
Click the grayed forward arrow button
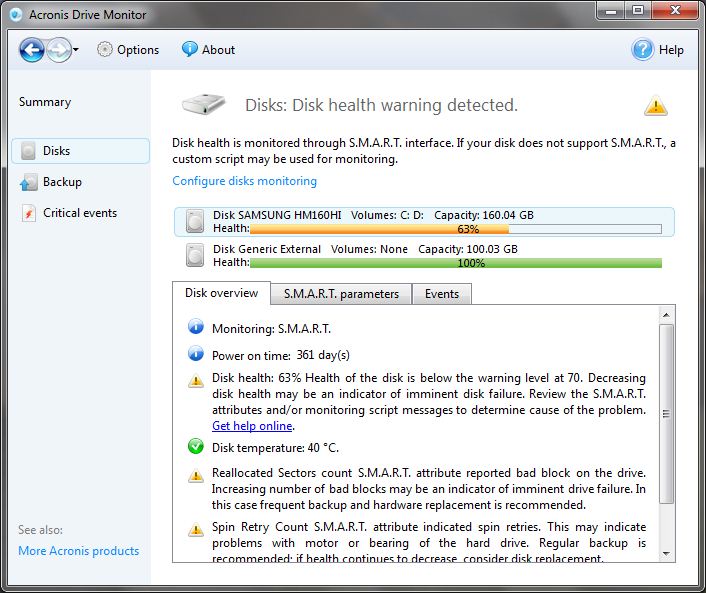click(x=59, y=50)
